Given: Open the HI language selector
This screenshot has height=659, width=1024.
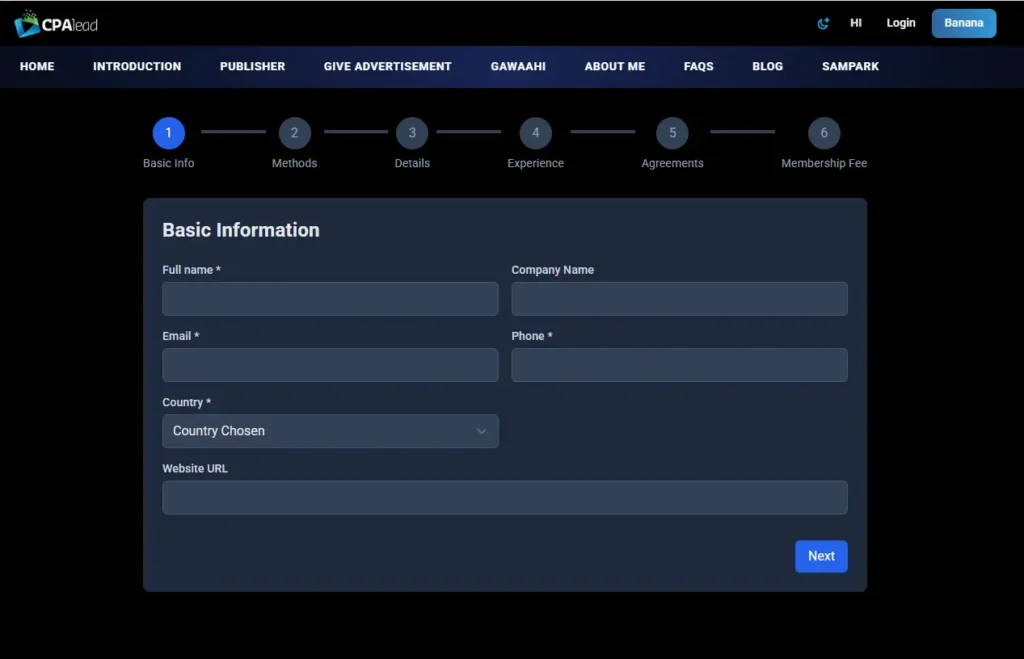Looking at the screenshot, I should tap(856, 23).
